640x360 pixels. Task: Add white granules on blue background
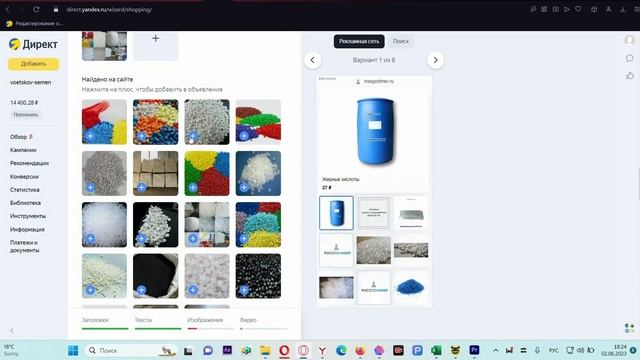(244, 187)
